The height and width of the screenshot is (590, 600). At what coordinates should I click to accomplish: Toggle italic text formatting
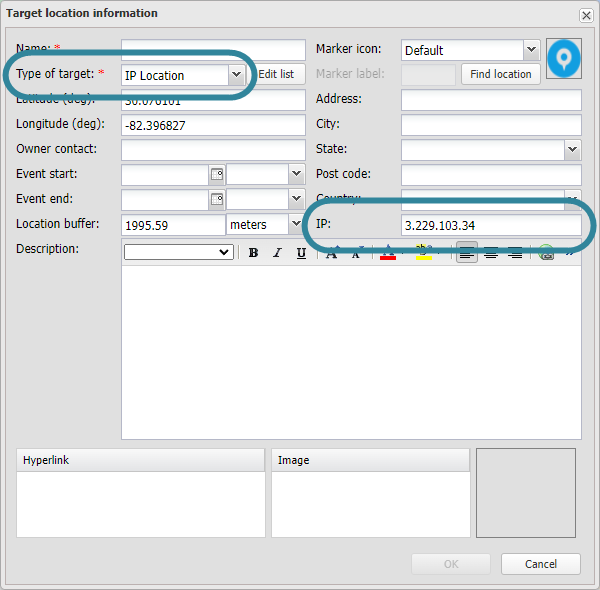pos(277,253)
